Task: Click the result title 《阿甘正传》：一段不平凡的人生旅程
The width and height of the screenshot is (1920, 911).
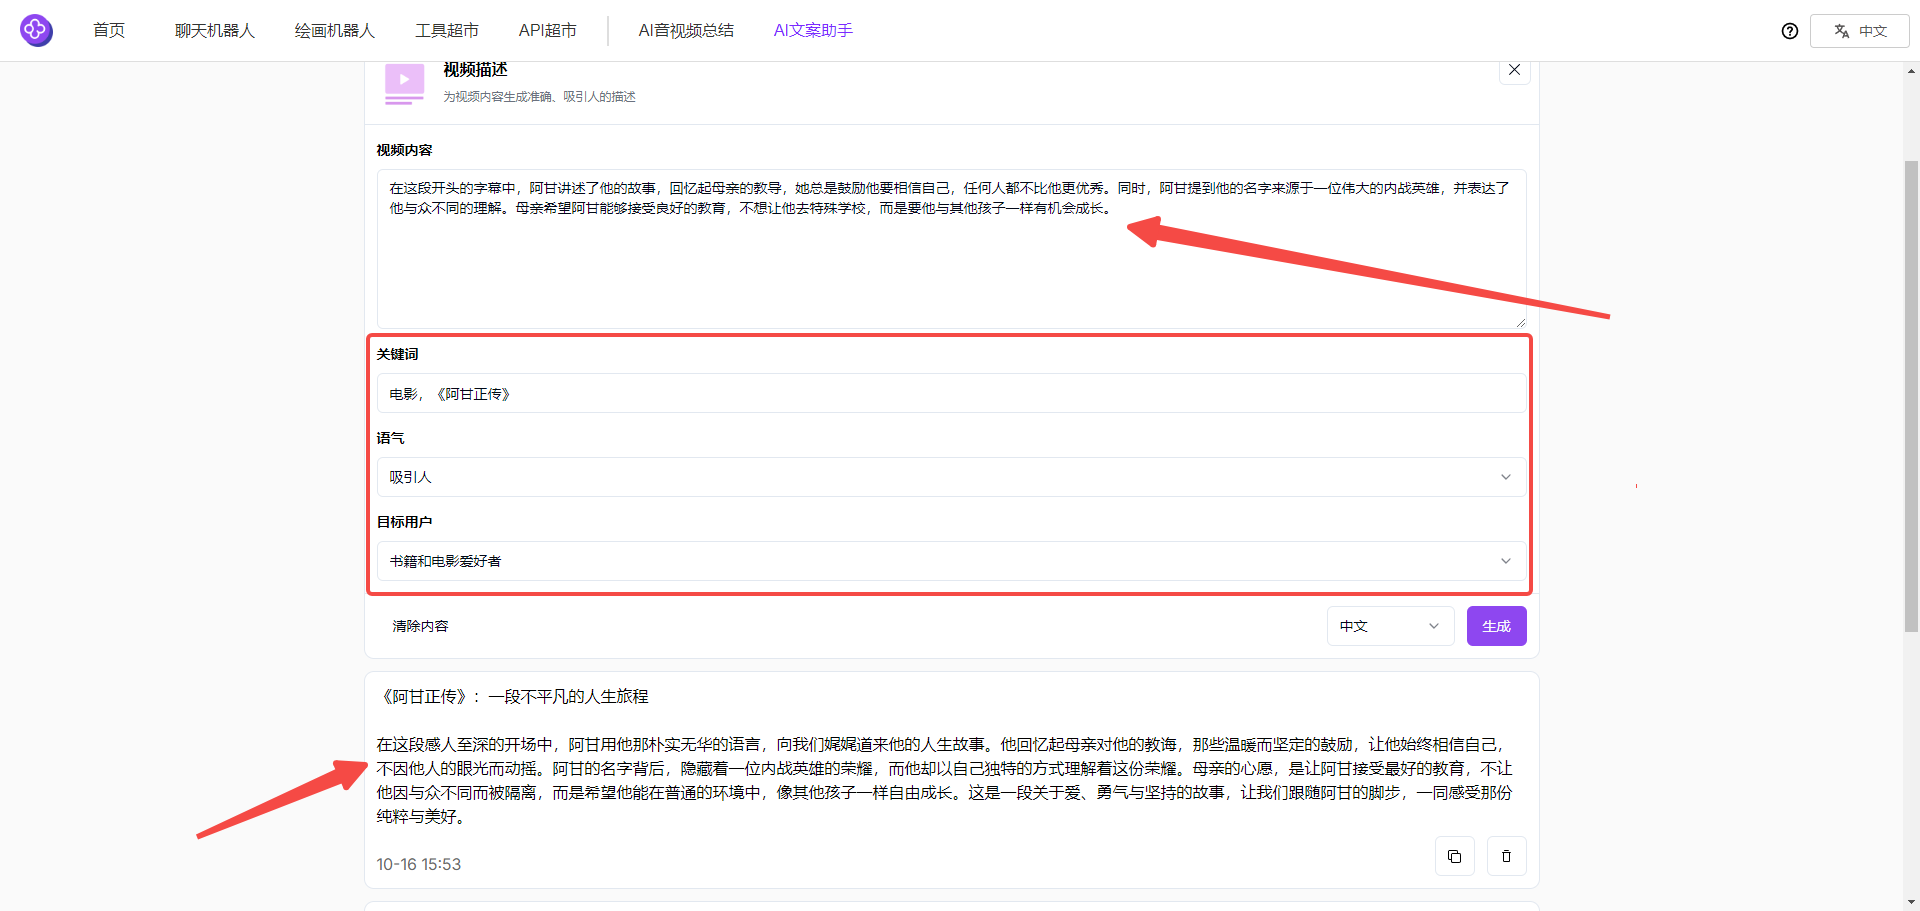Action: click(x=513, y=696)
